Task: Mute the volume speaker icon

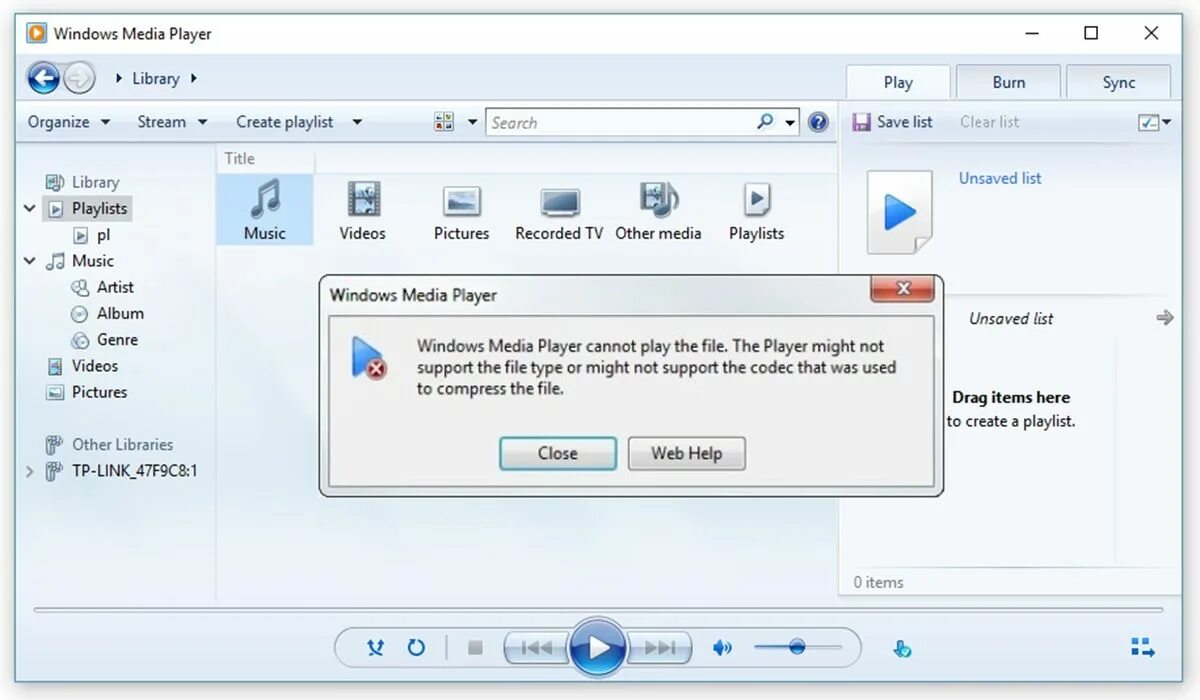Action: pyautogui.click(x=722, y=648)
